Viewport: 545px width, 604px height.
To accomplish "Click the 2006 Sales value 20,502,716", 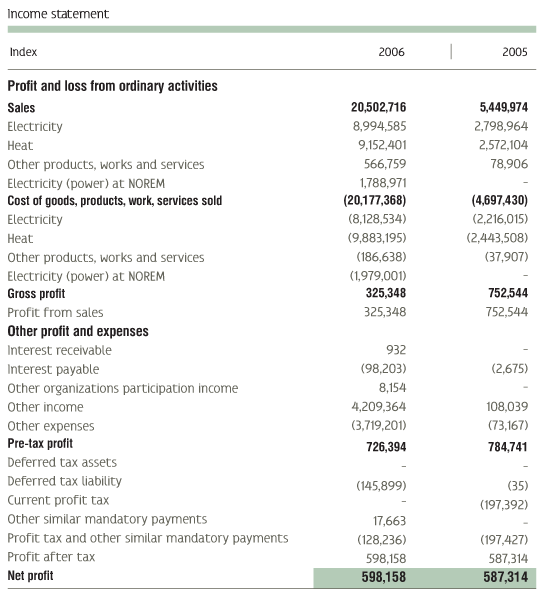I will point(378,107).
